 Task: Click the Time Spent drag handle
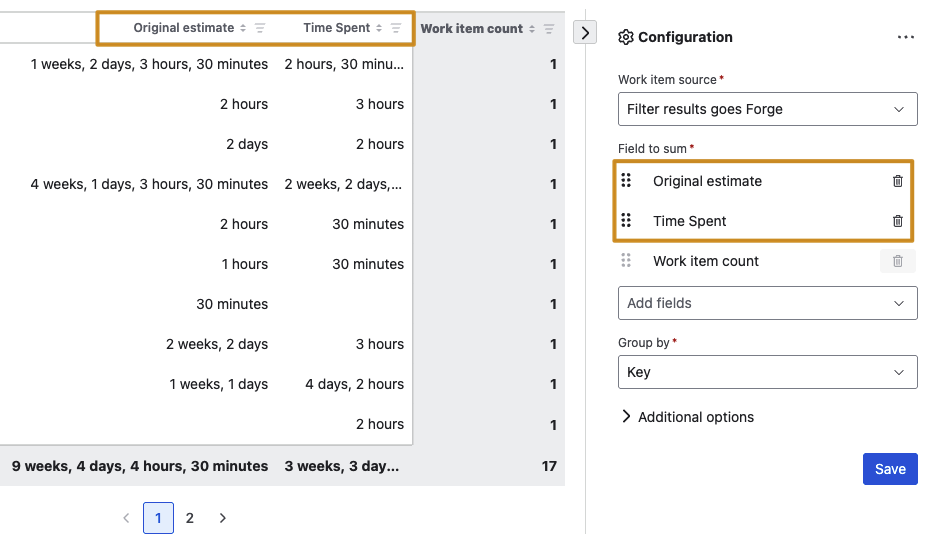coord(626,221)
